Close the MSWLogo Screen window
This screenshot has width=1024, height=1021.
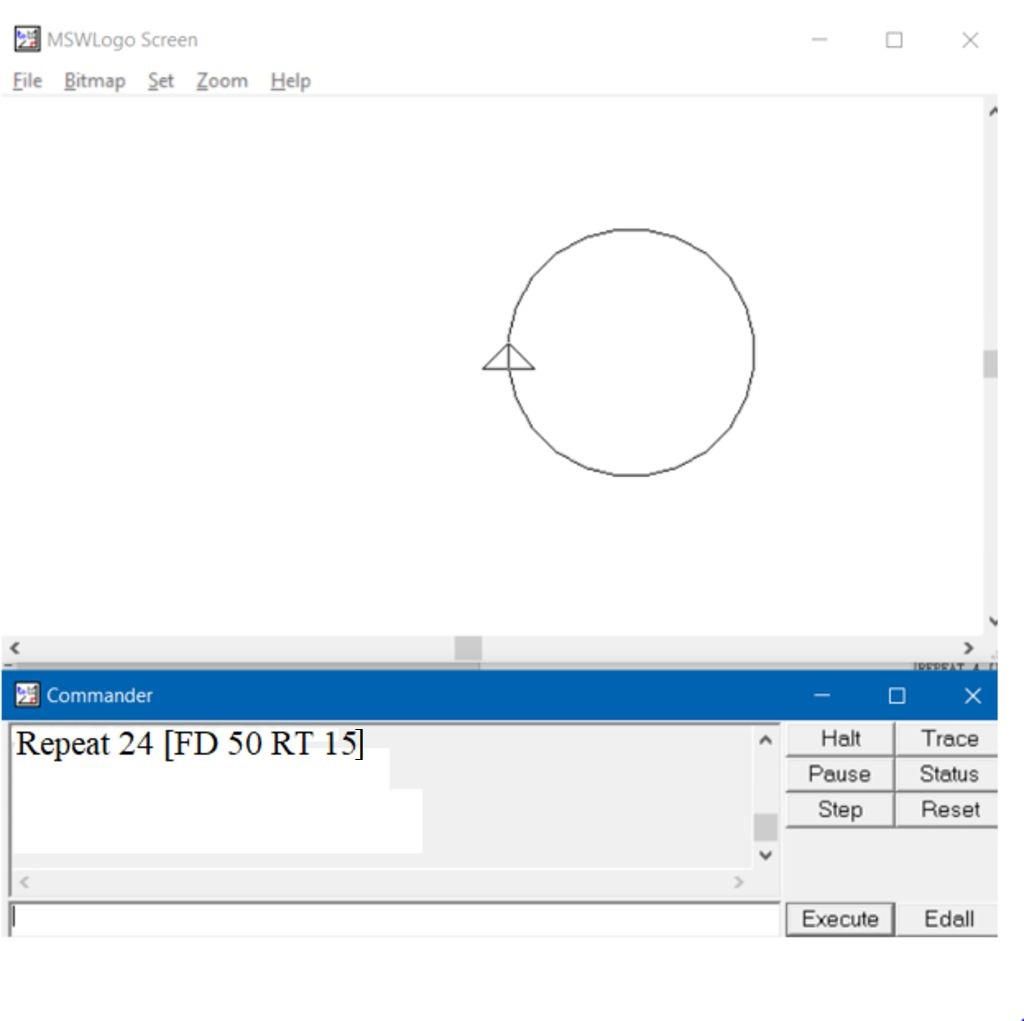pos(970,40)
